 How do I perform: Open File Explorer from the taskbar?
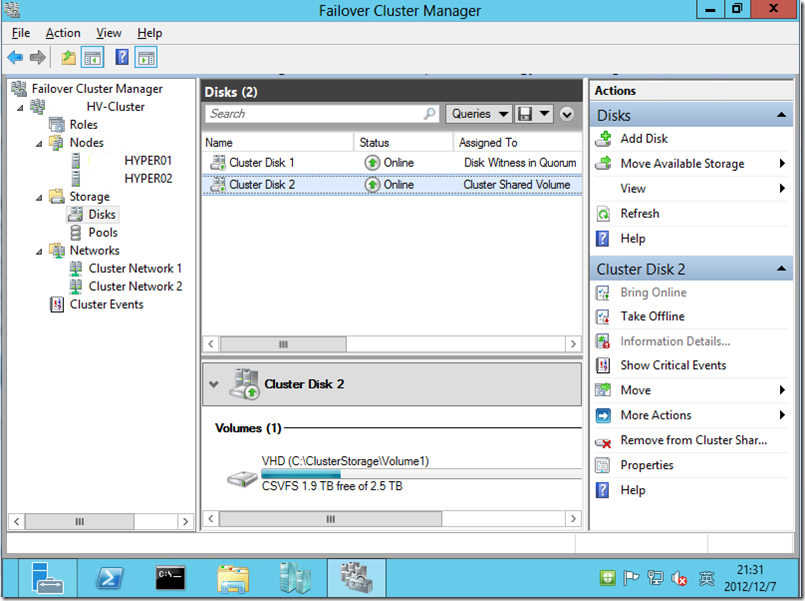[x=234, y=578]
